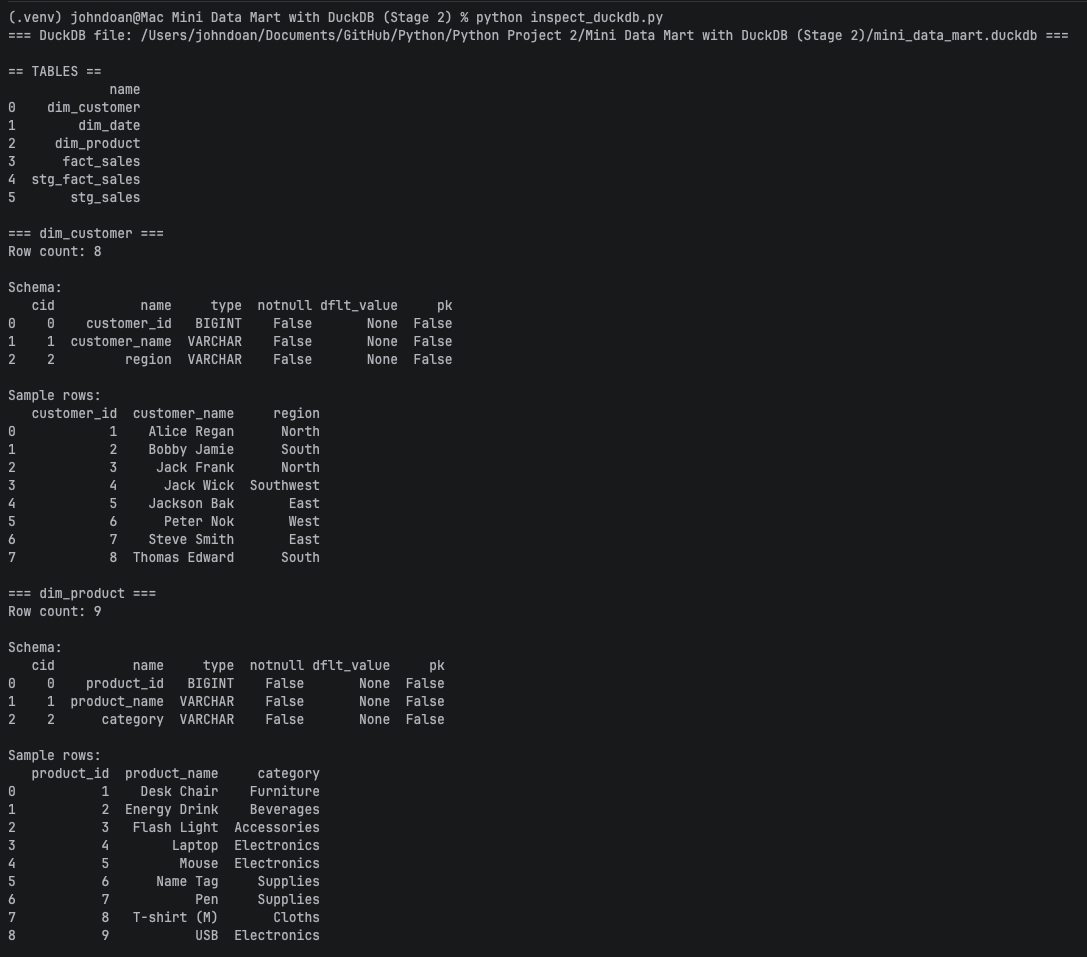Click the Row count: 9 text
Image resolution: width=1087 pixels, height=957 pixels.
[55, 611]
